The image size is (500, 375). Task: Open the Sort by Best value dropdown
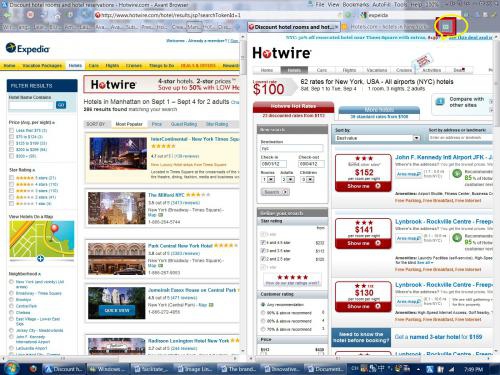click(x=377, y=138)
